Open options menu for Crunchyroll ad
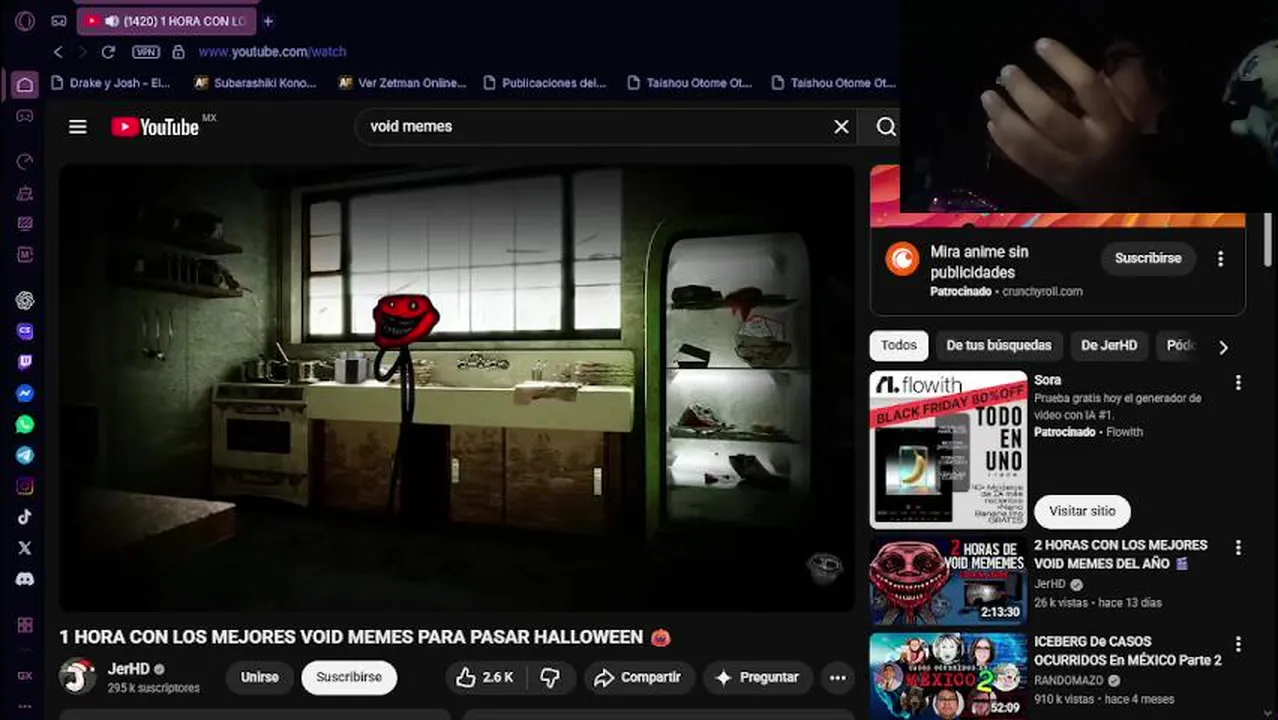This screenshot has height=720, width=1278. coord(1220,259)
